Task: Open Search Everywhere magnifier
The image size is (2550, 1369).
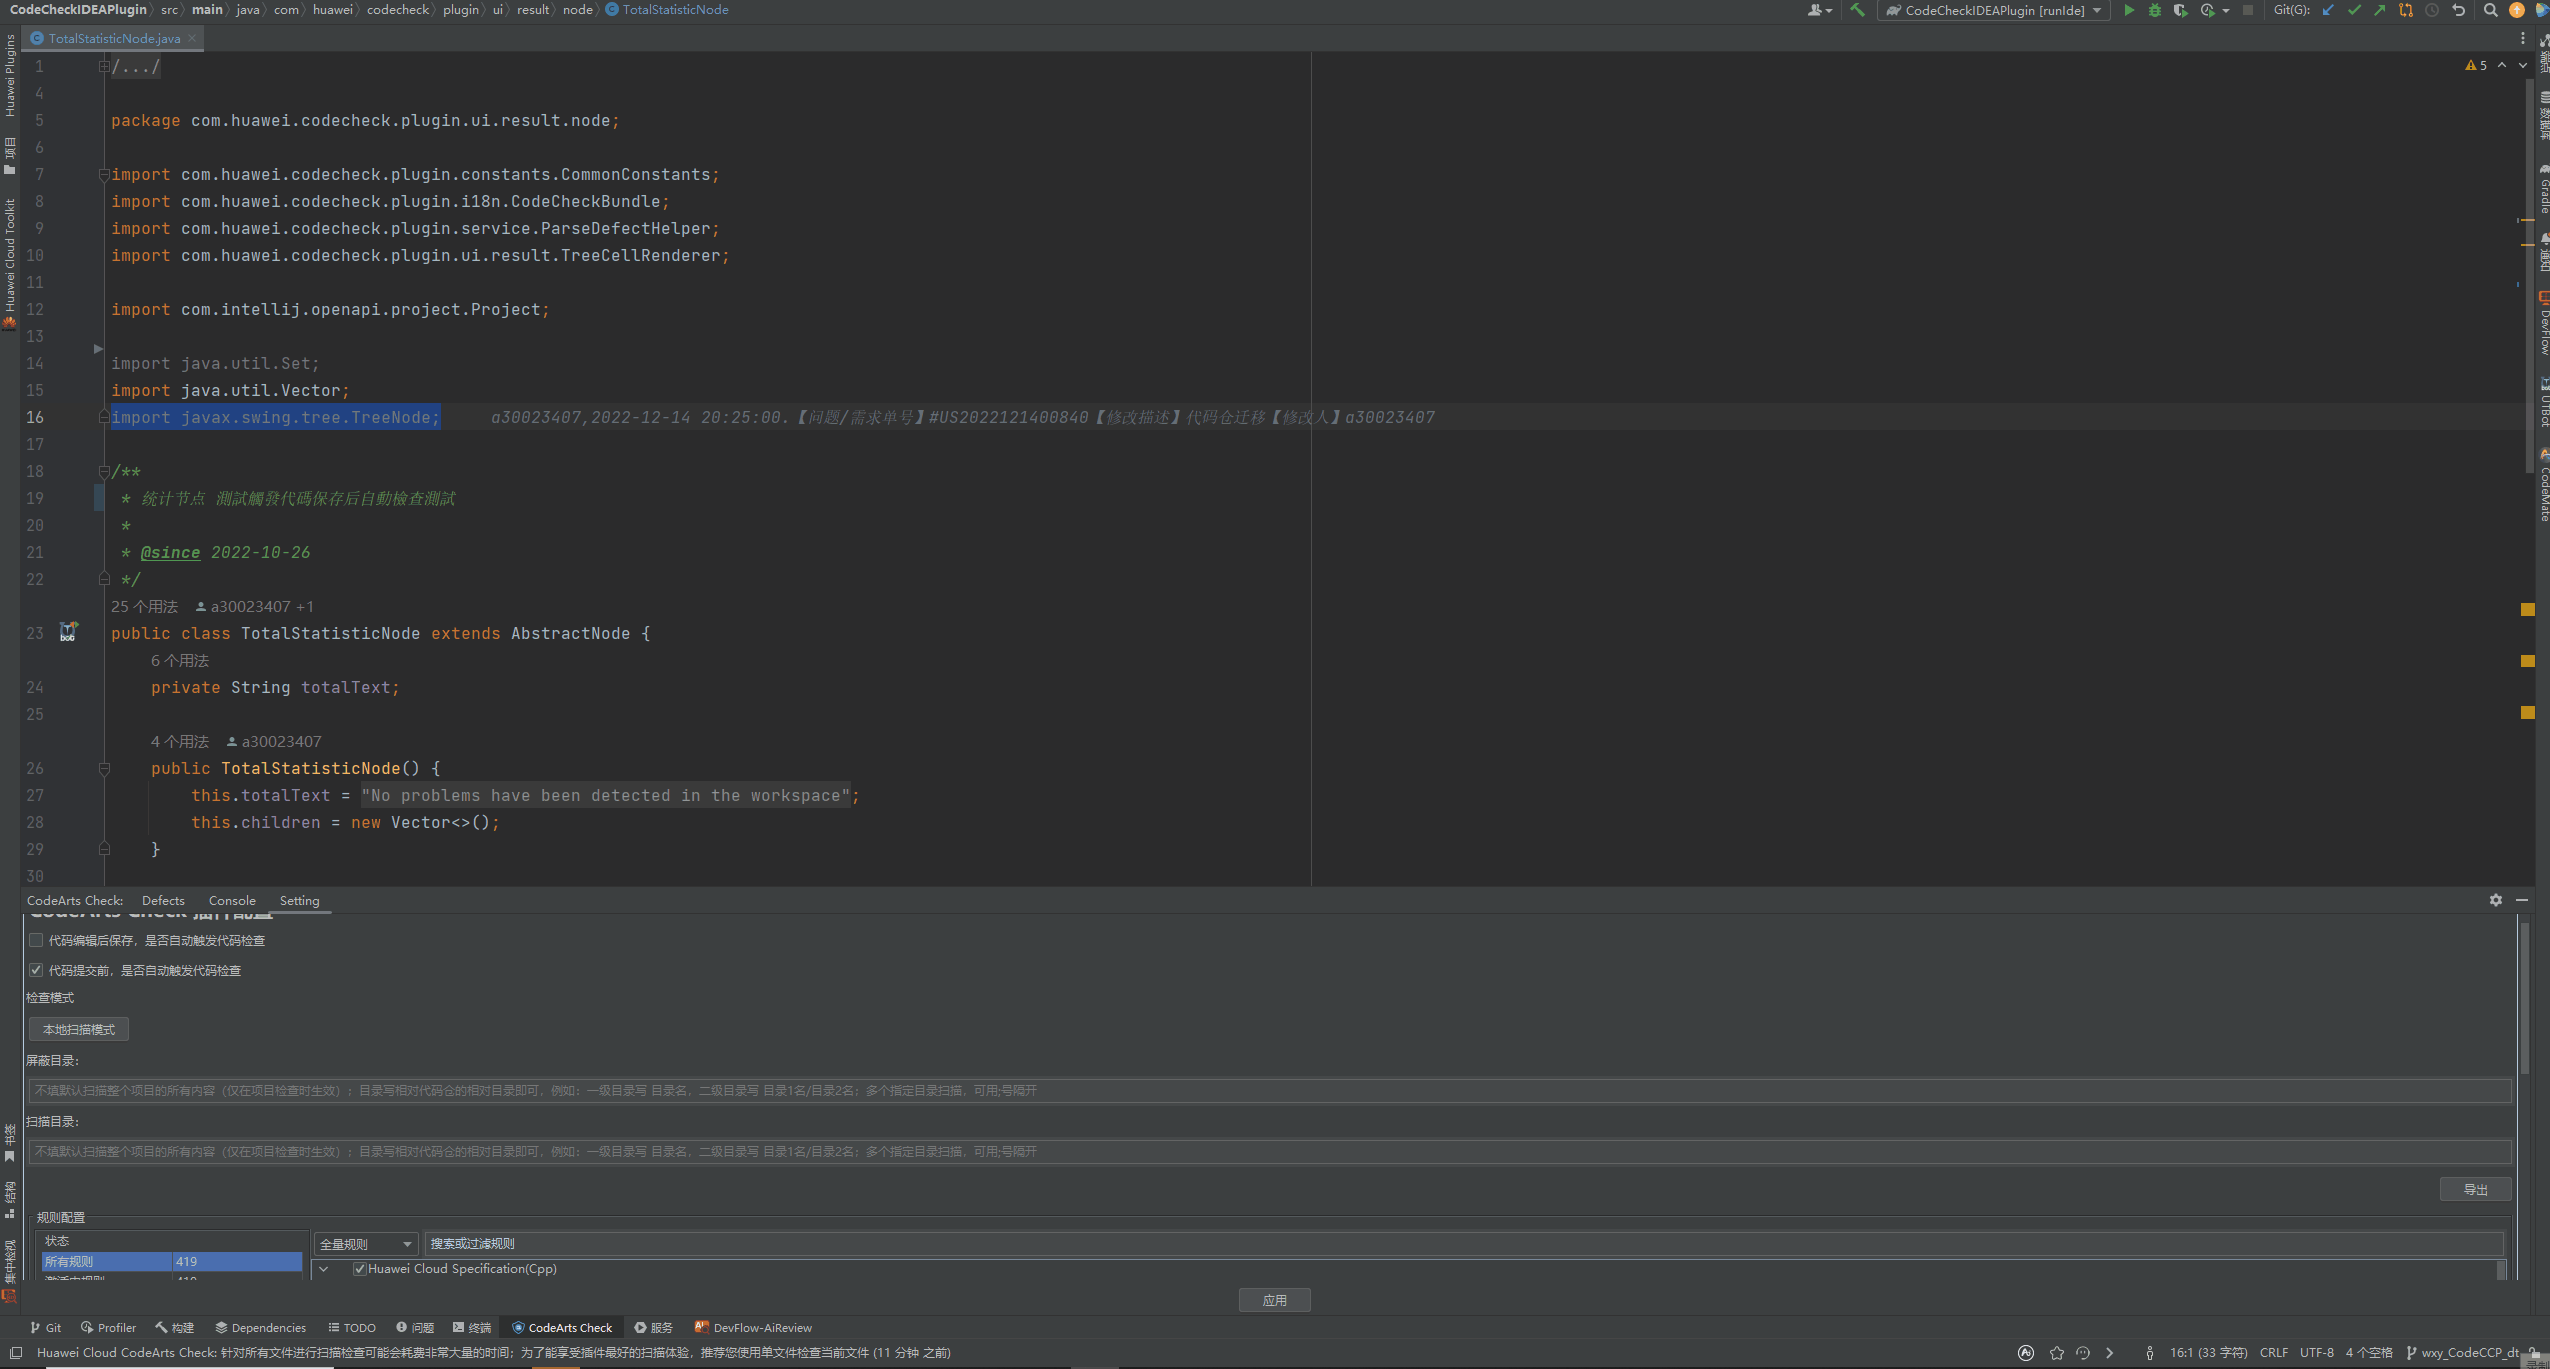Action: coord(2490,10)
